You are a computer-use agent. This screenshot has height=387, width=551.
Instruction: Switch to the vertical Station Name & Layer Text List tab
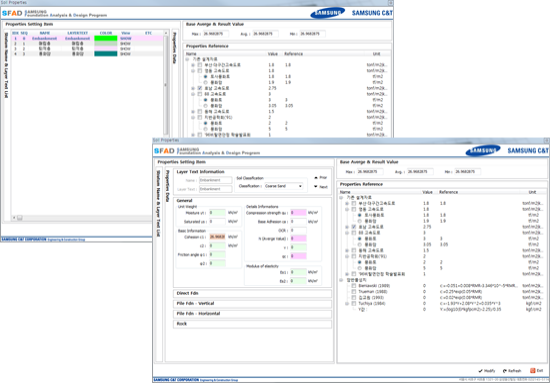pos(158,203)
